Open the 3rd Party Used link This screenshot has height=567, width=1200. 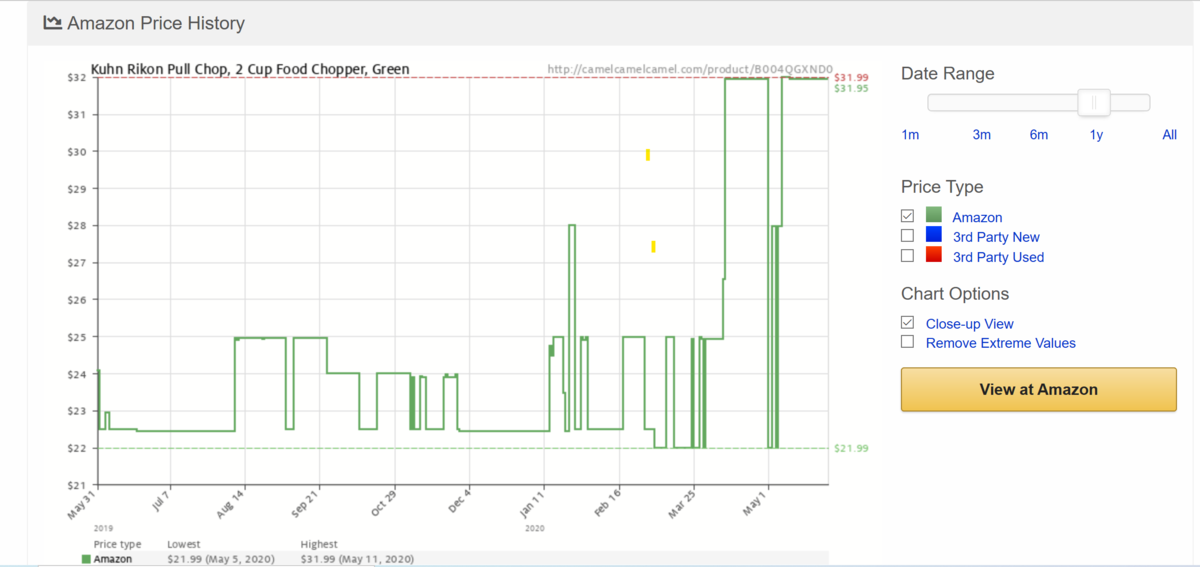(x=998, y=257)
